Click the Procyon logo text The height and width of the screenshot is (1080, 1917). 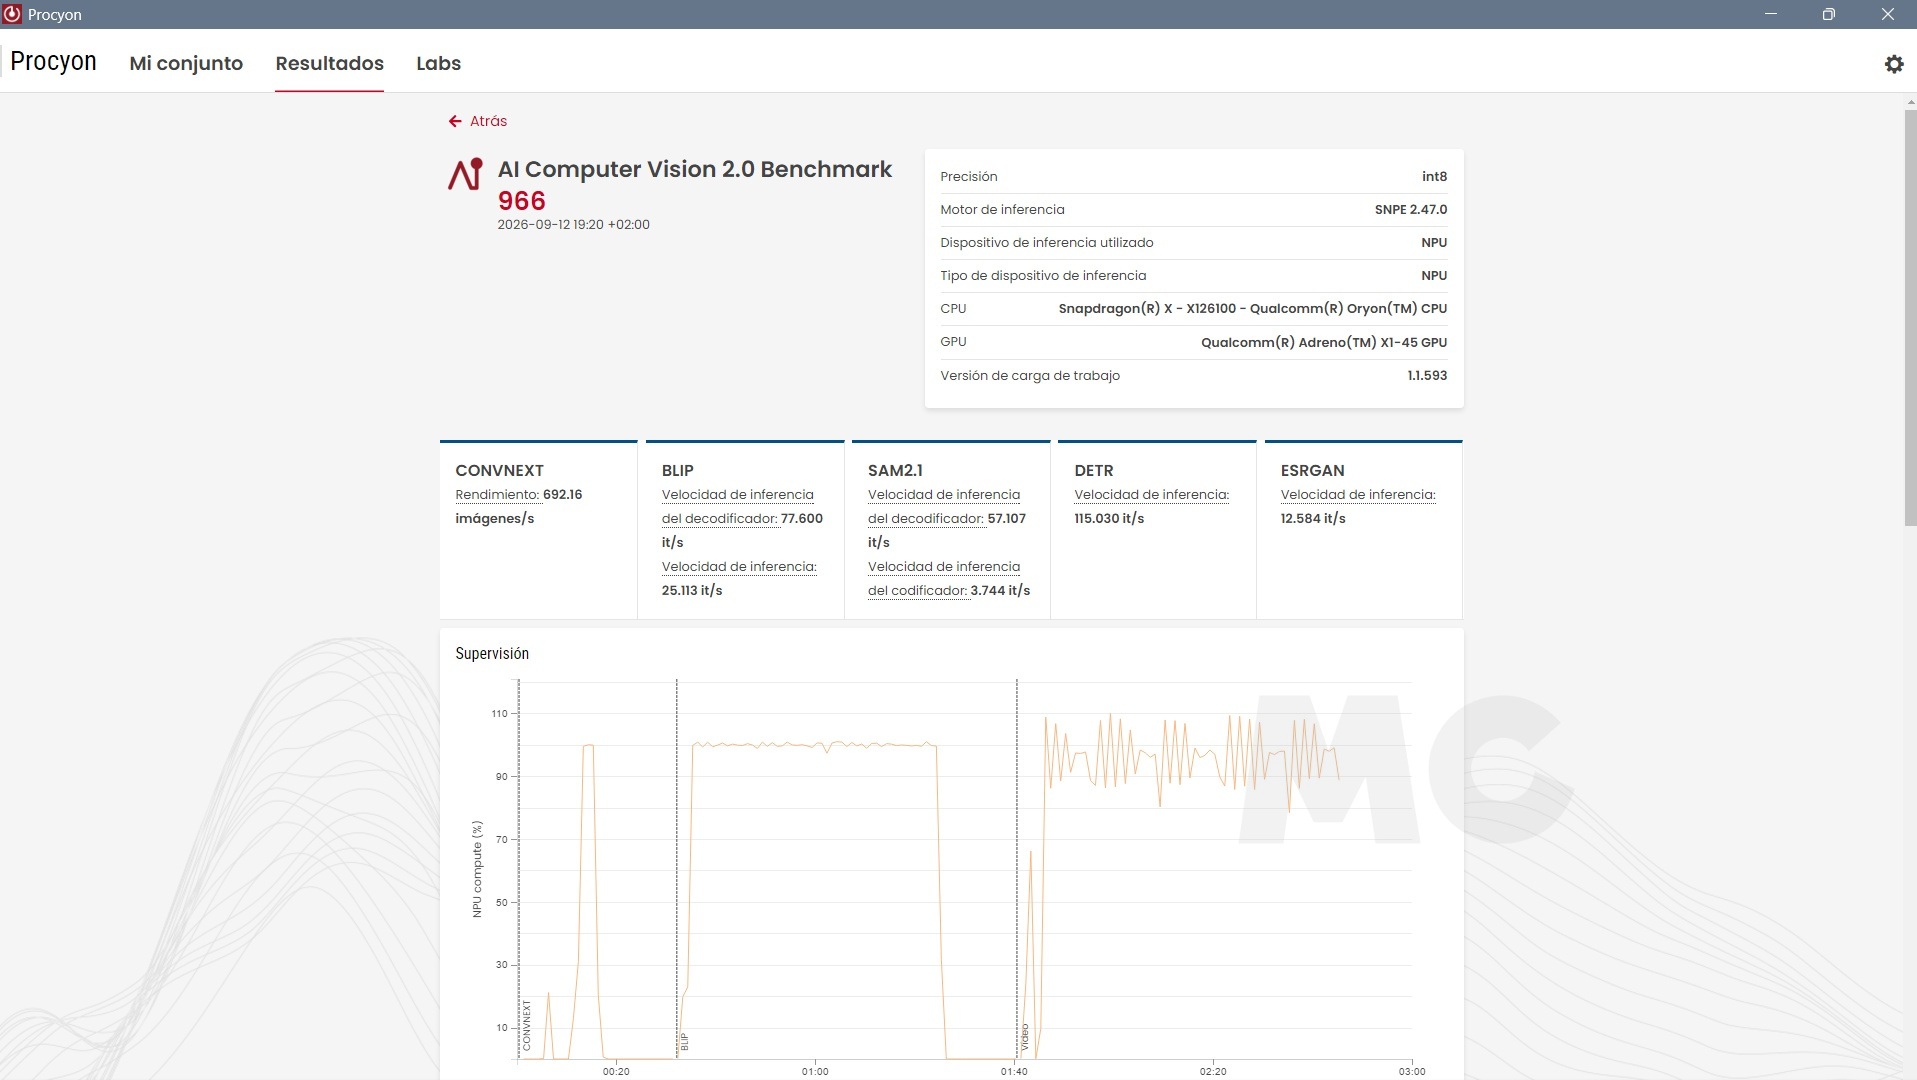(53, 61)
